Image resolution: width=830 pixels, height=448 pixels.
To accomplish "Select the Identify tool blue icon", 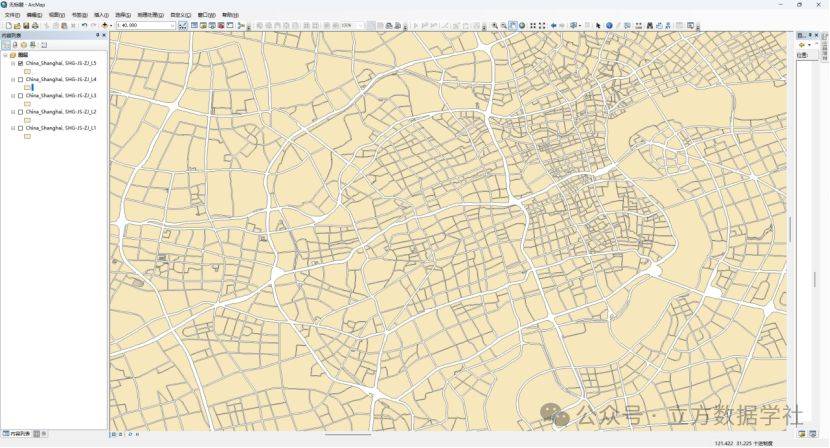I will [x=609, y=25].
